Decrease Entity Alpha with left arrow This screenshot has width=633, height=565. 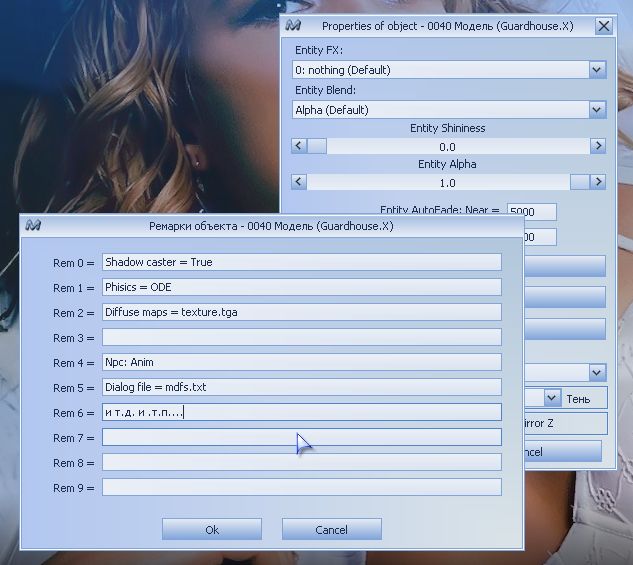coord(298,182)
